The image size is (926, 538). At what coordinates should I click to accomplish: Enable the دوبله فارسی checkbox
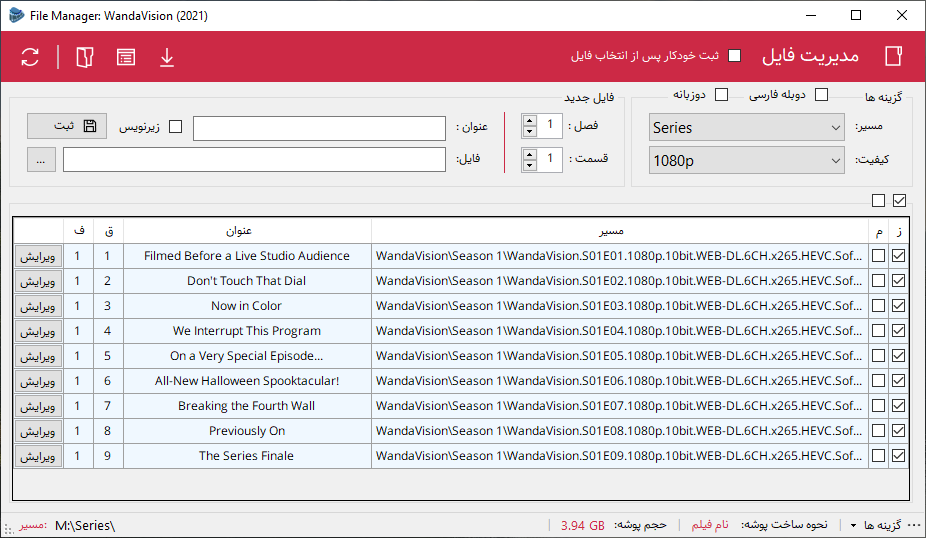click(x=821, y=94)
